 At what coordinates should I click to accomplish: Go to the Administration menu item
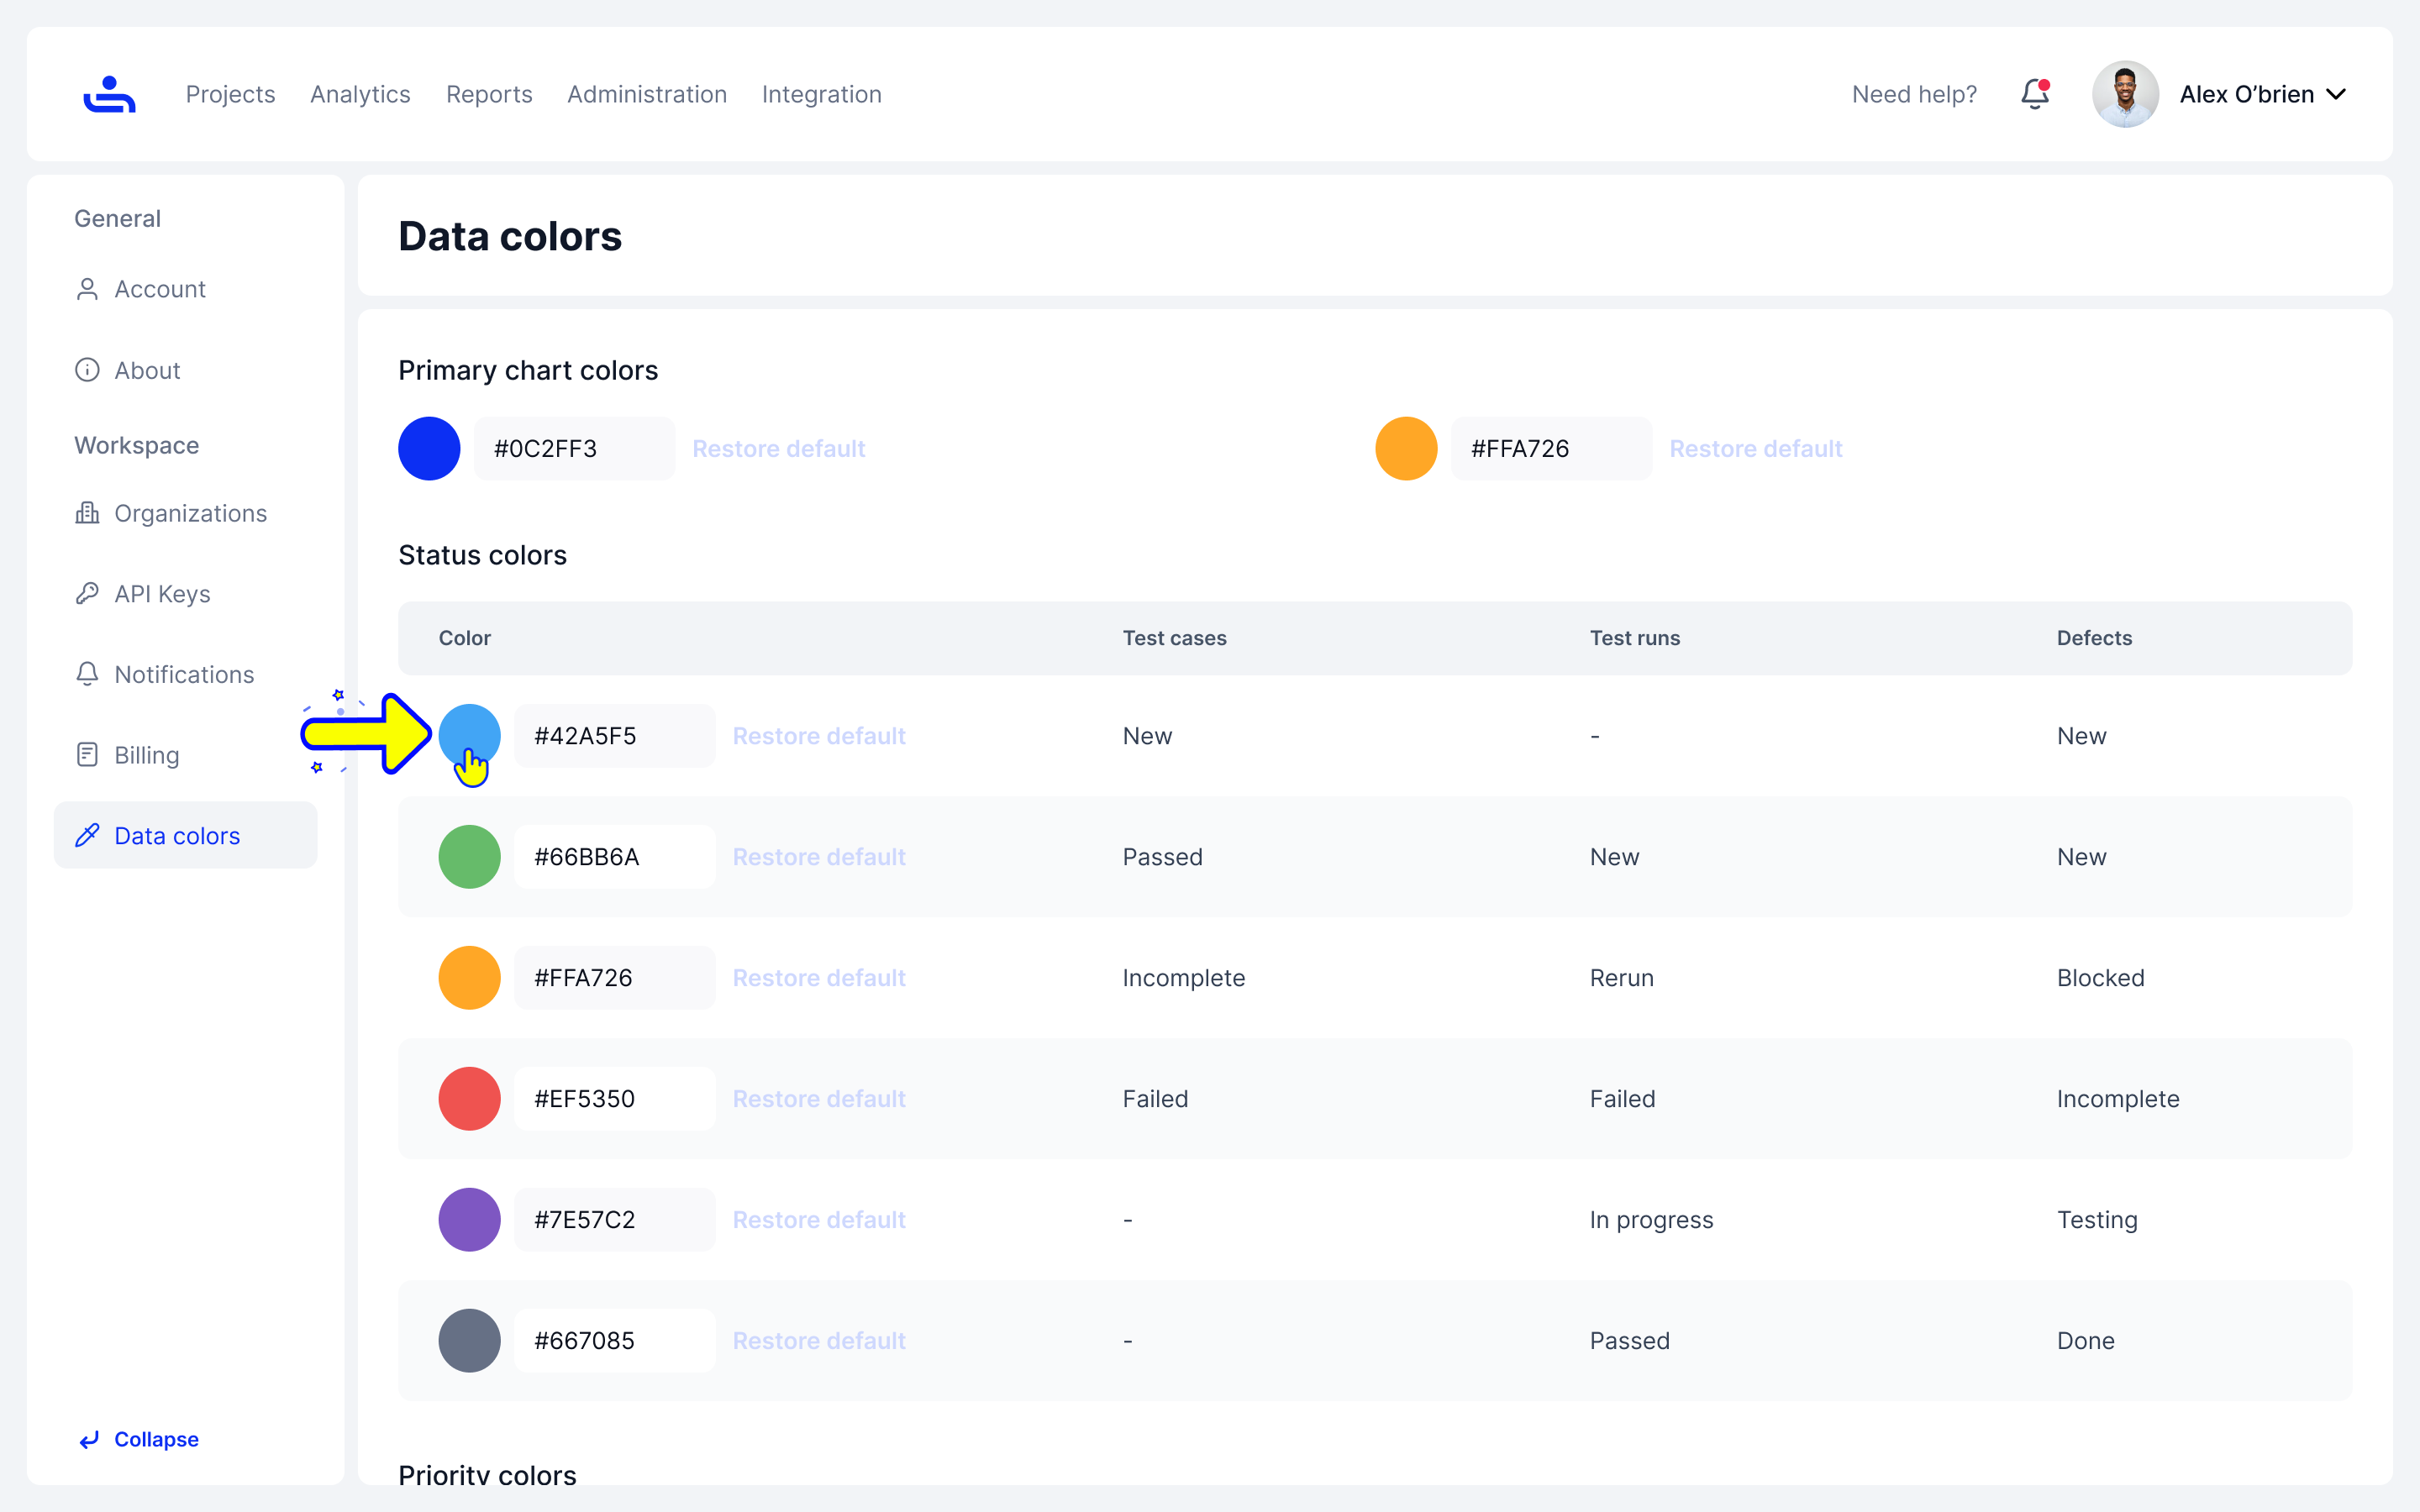click(647, 94)
